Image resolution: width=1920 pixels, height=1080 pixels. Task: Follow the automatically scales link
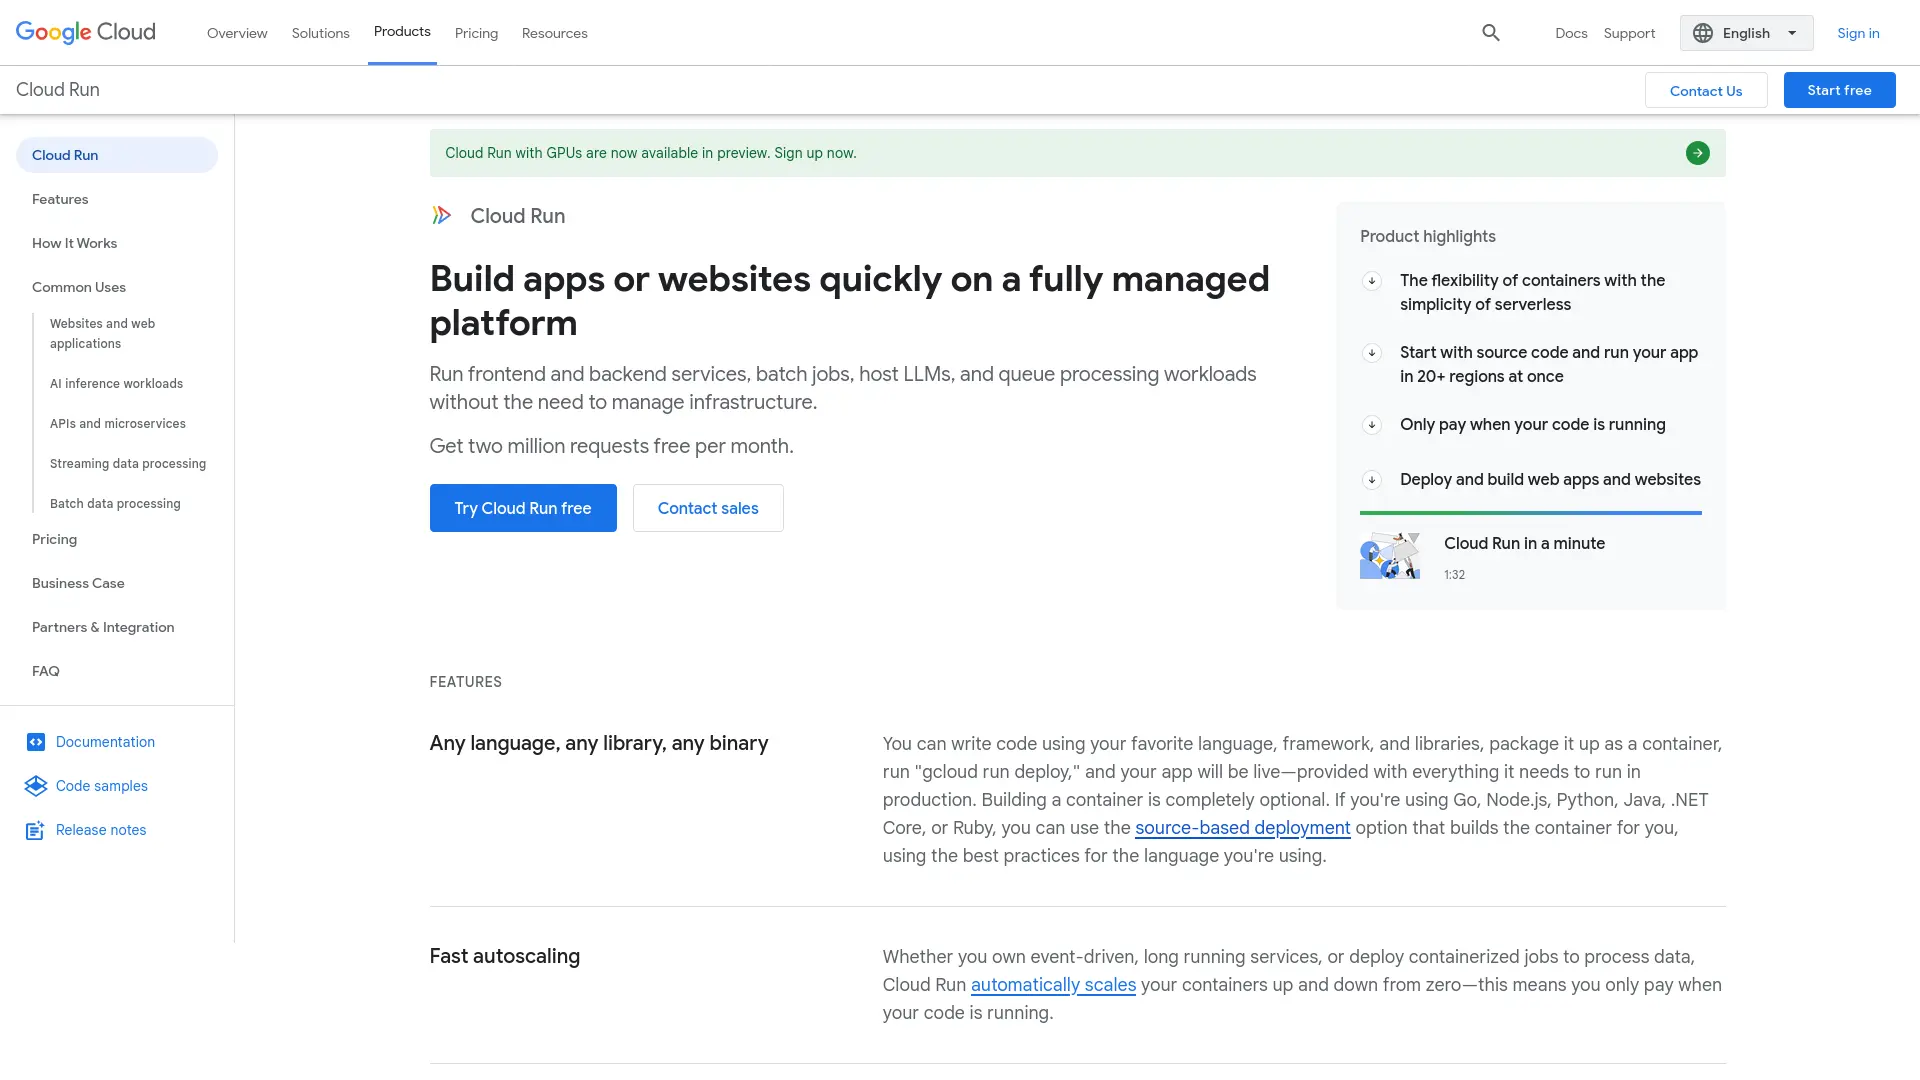coord(1053,985)
